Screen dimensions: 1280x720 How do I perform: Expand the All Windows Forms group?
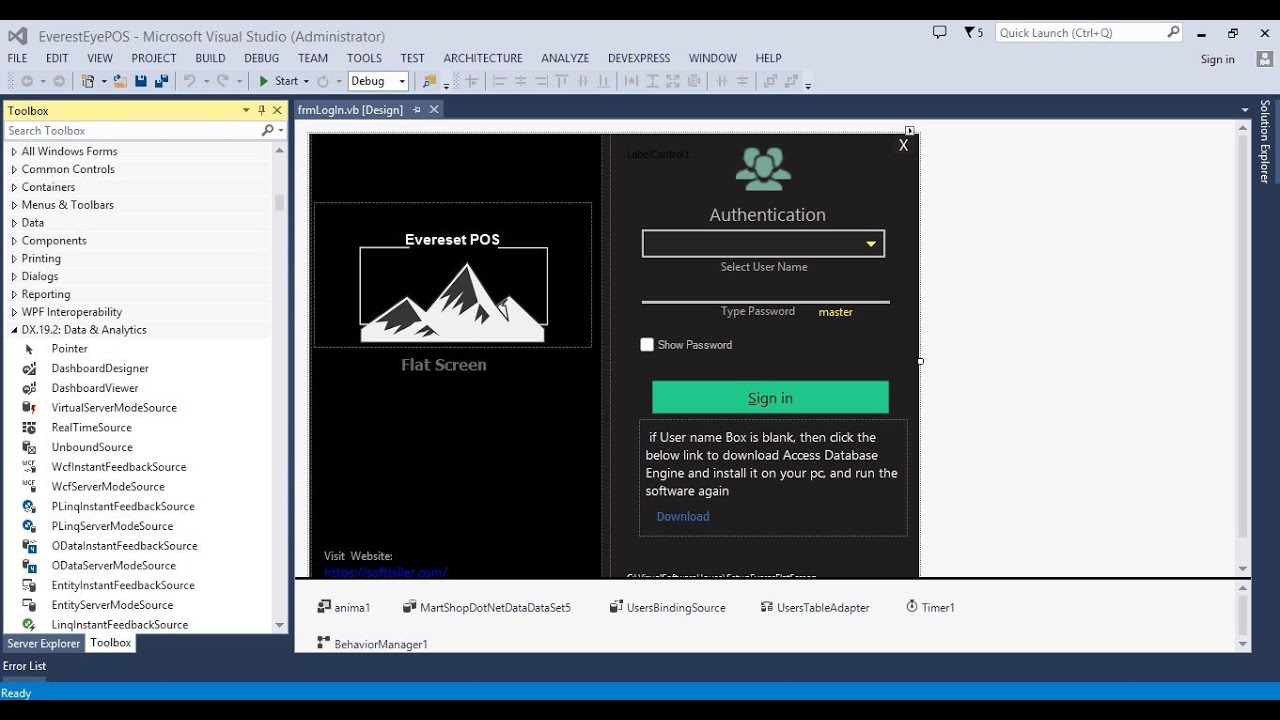tap(14, 152)
